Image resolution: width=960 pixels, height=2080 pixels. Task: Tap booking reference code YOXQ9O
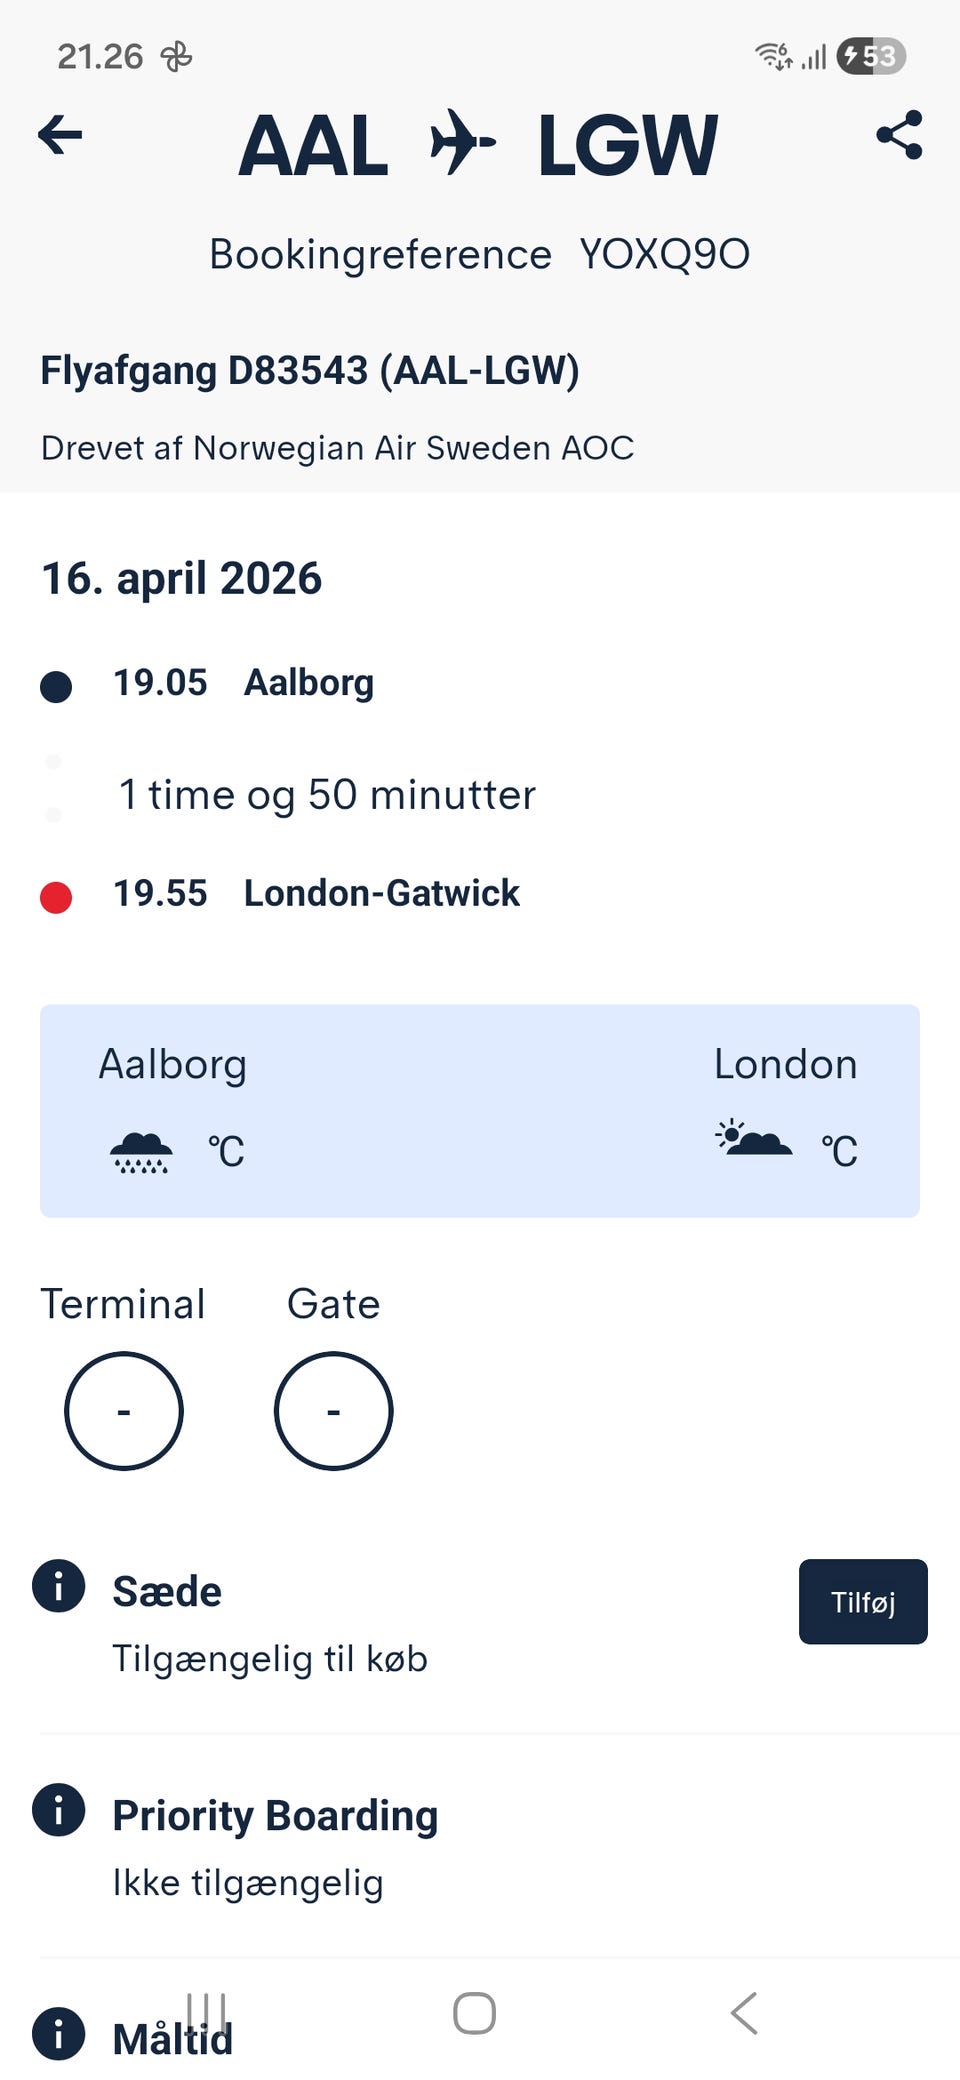click(x=664, y=255)
